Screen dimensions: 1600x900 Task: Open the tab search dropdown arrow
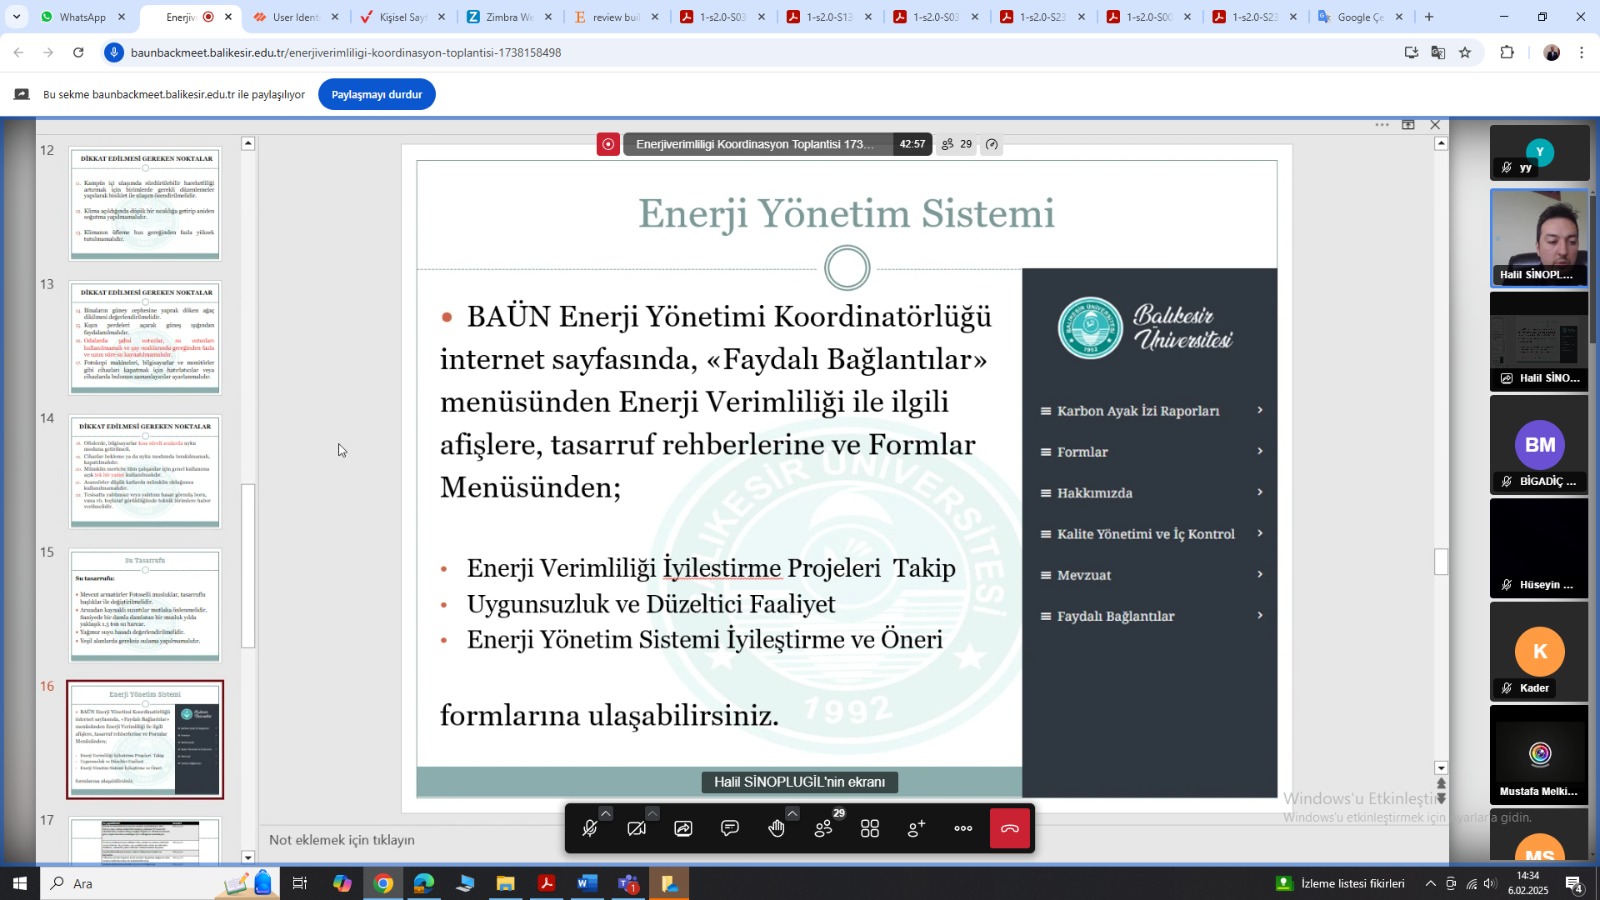pos(16,17)
